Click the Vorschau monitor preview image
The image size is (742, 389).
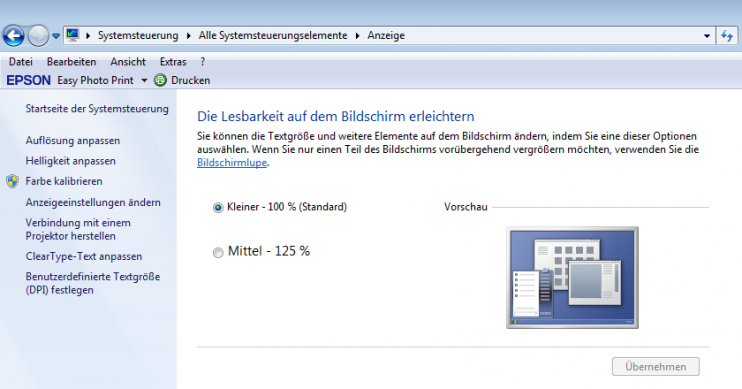pyautogui.click(x=572, y=277)
